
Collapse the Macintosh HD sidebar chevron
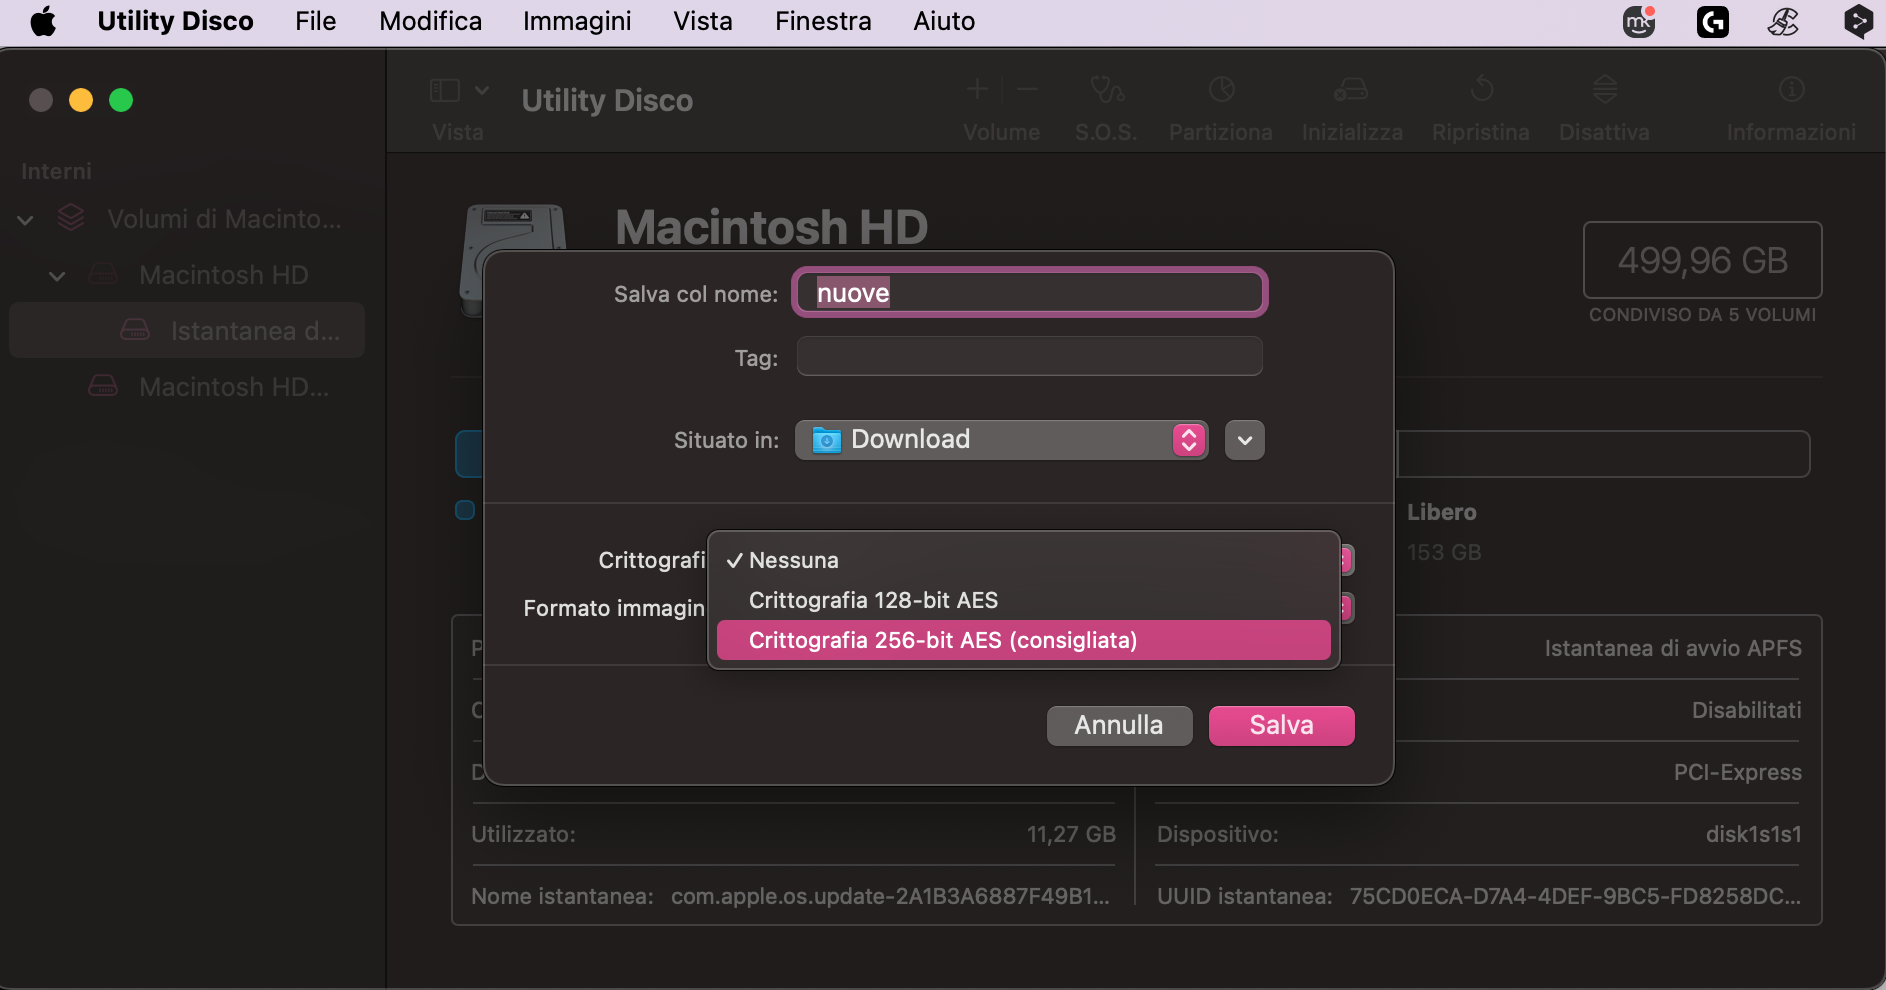(x=57, y=276)
